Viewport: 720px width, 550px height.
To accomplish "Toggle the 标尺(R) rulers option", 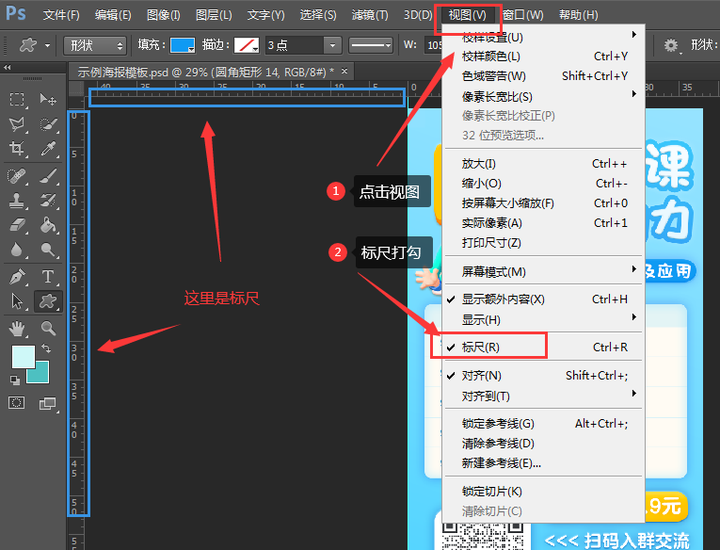I will (x=543, y=347).
